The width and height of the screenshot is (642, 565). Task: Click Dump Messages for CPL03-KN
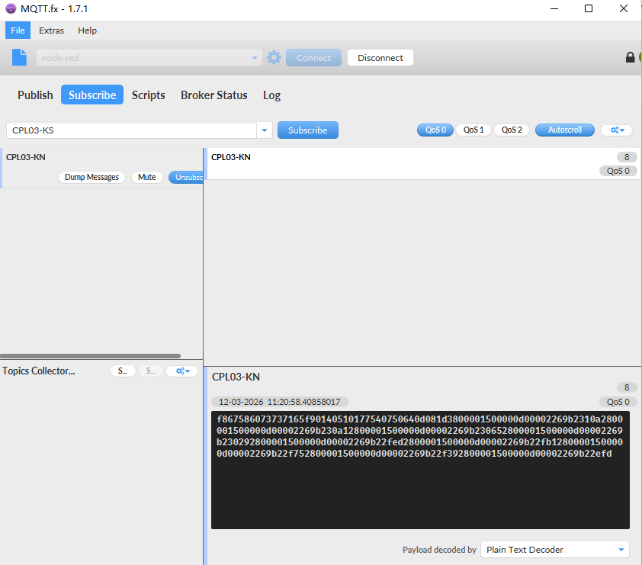coord(92,177)
